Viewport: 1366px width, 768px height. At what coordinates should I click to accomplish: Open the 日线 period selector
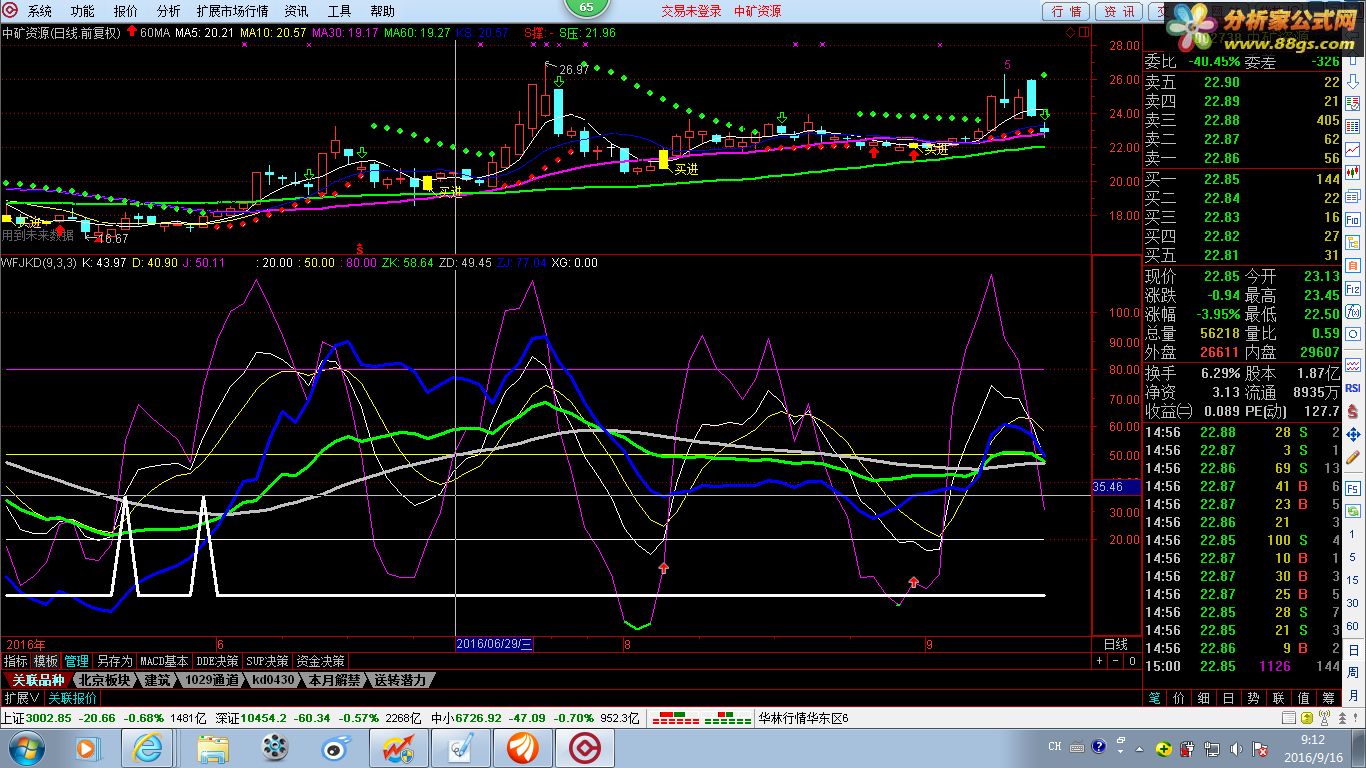[1115, 644]
